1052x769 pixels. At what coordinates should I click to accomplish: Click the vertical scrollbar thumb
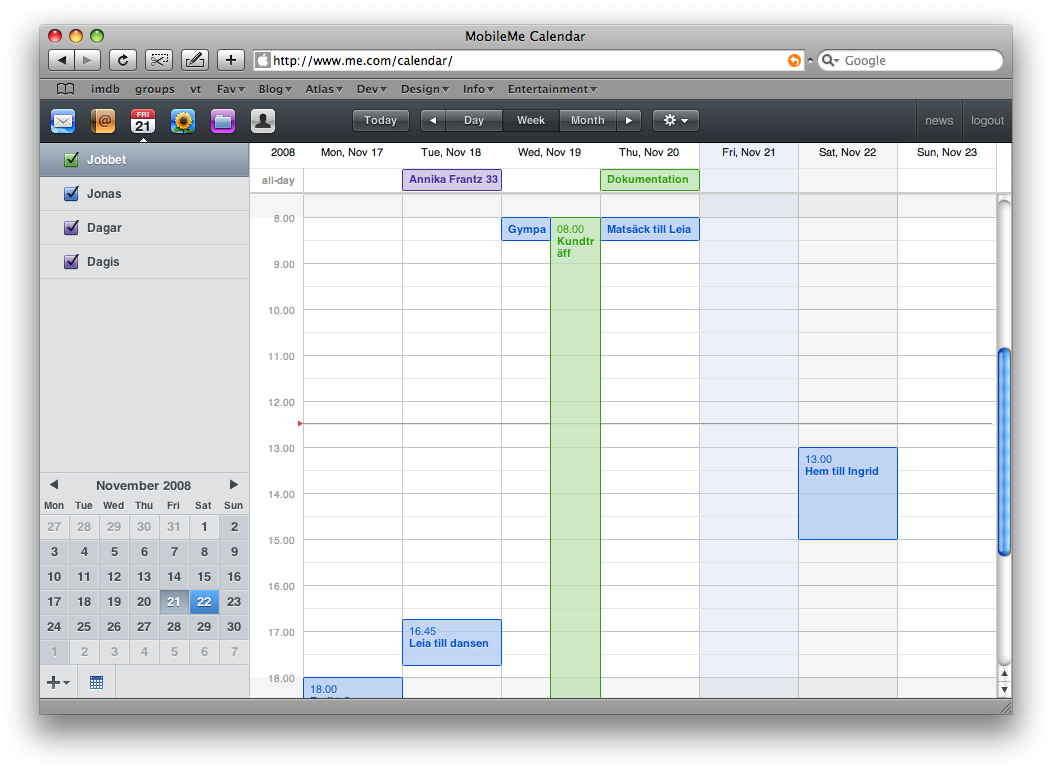tap(1004, 450)
